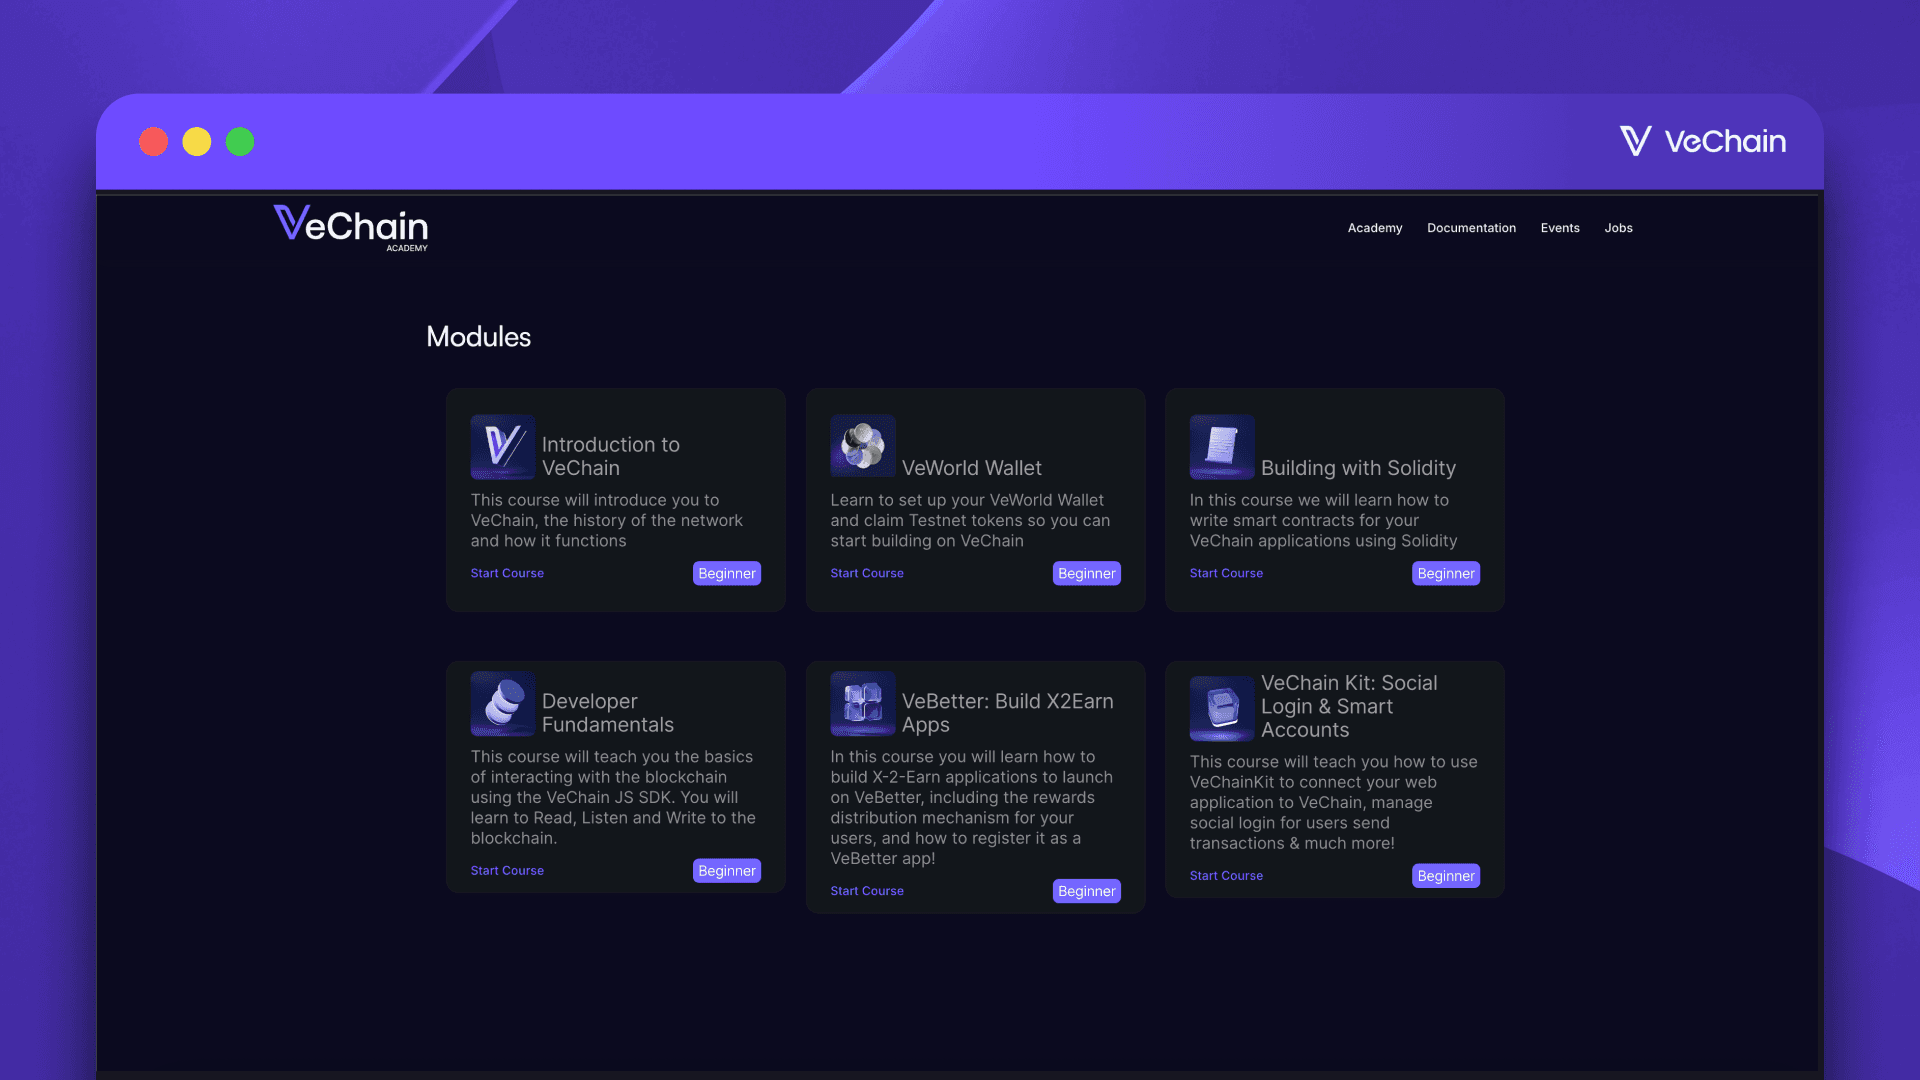1920x1080 pixels.
Task: Select the Developer Fundamentals course icon
Action: click(503, 704)
